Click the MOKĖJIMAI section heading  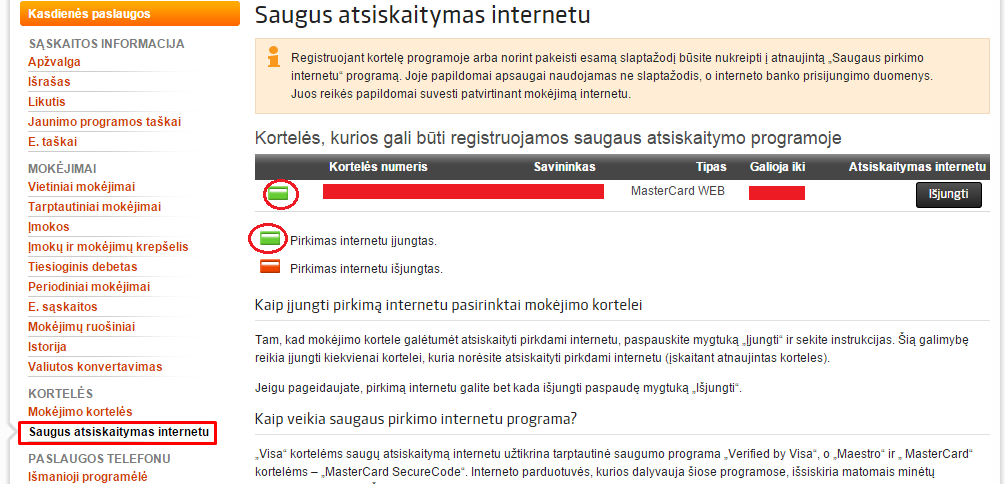click(62, 169)
